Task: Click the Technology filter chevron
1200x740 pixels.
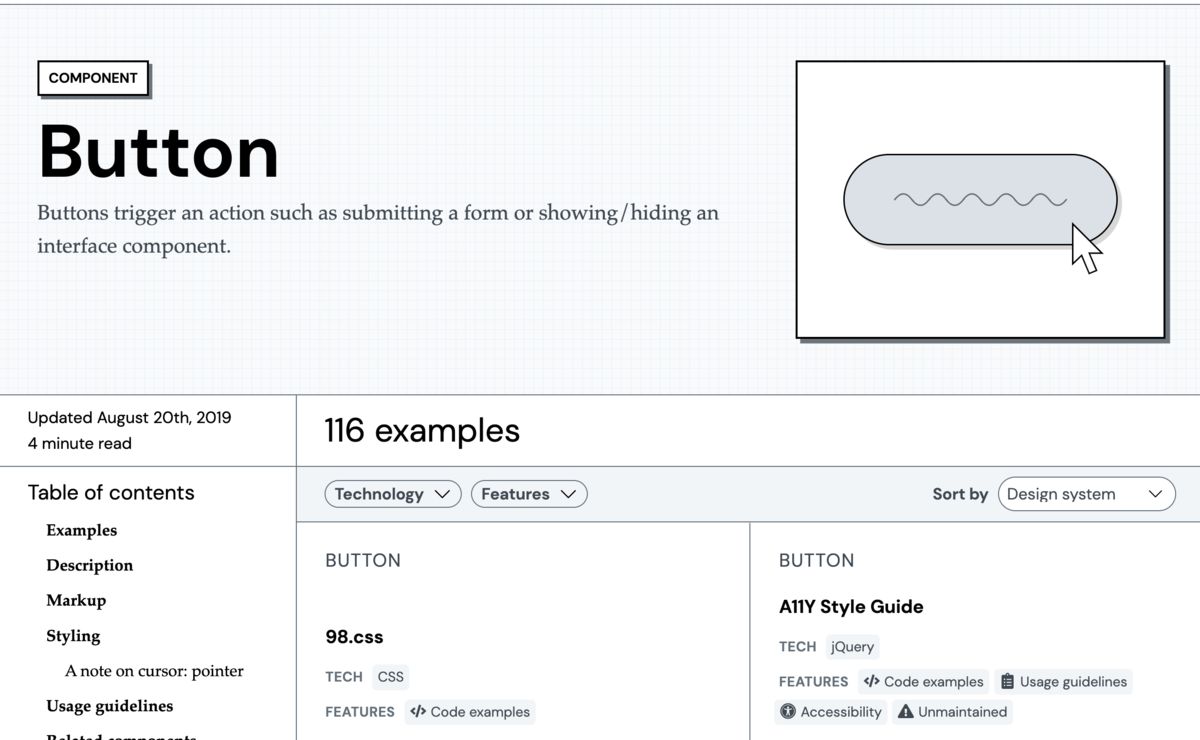Action: [441, 494]
